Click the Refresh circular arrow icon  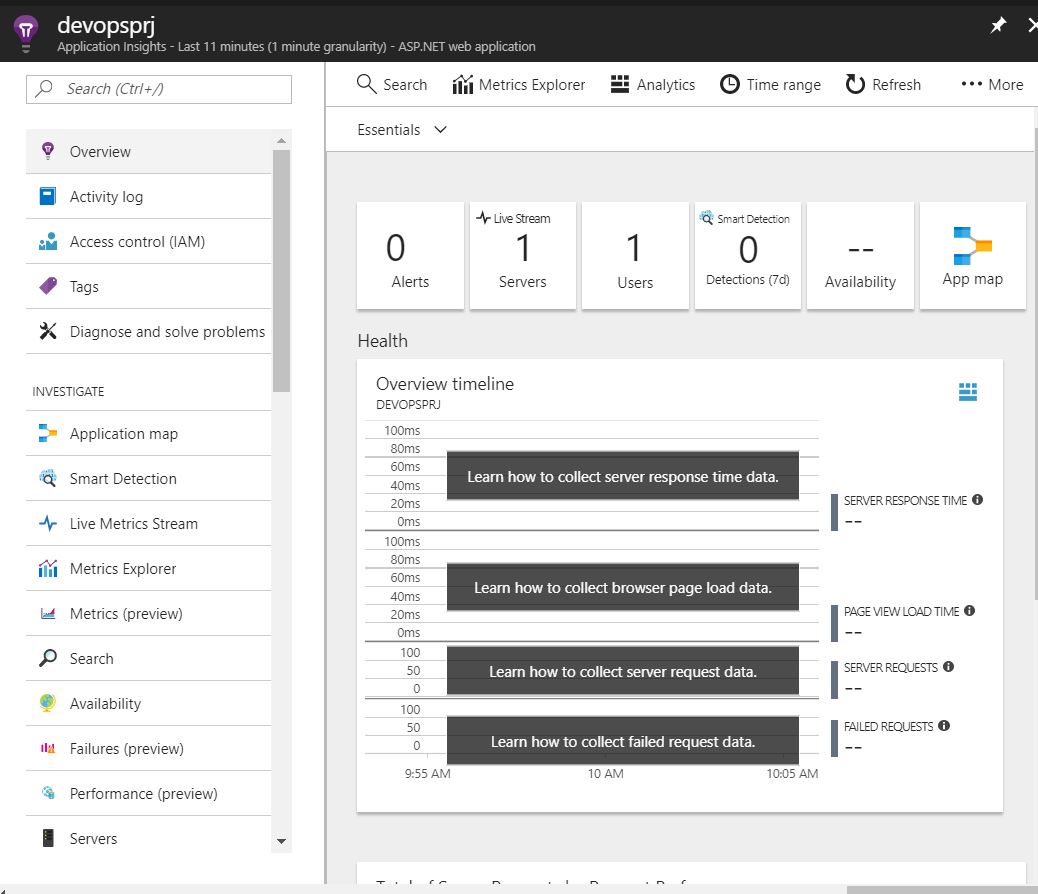click(x=855, y=84)
